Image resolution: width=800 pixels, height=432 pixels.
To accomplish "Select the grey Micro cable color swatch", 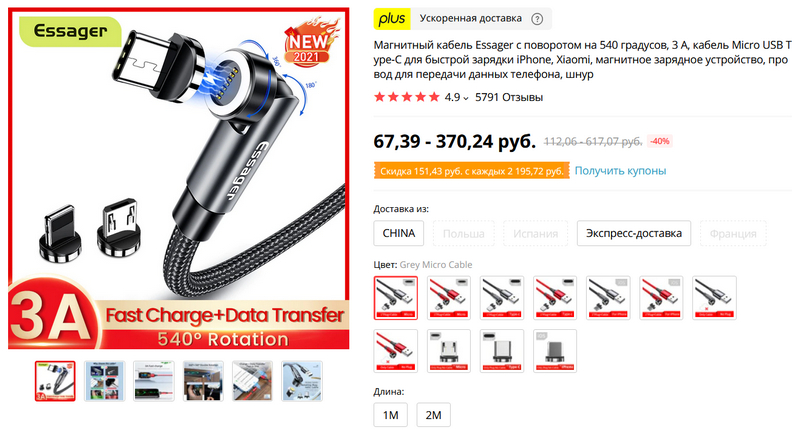I will pos(396,298).
